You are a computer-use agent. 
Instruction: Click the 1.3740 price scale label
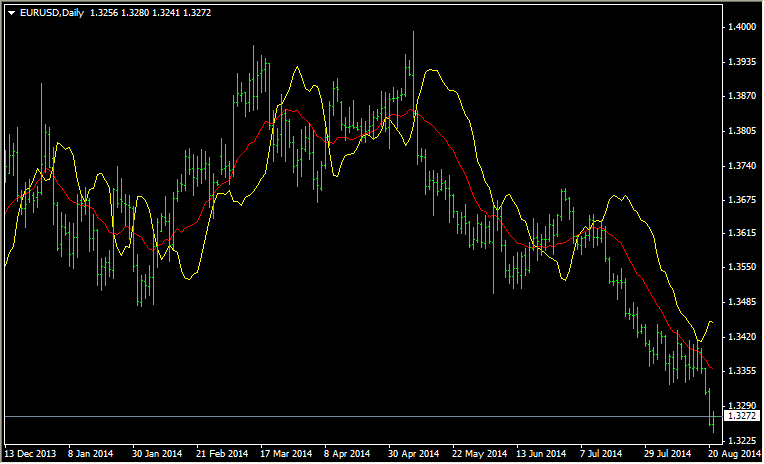coord(744,166)
